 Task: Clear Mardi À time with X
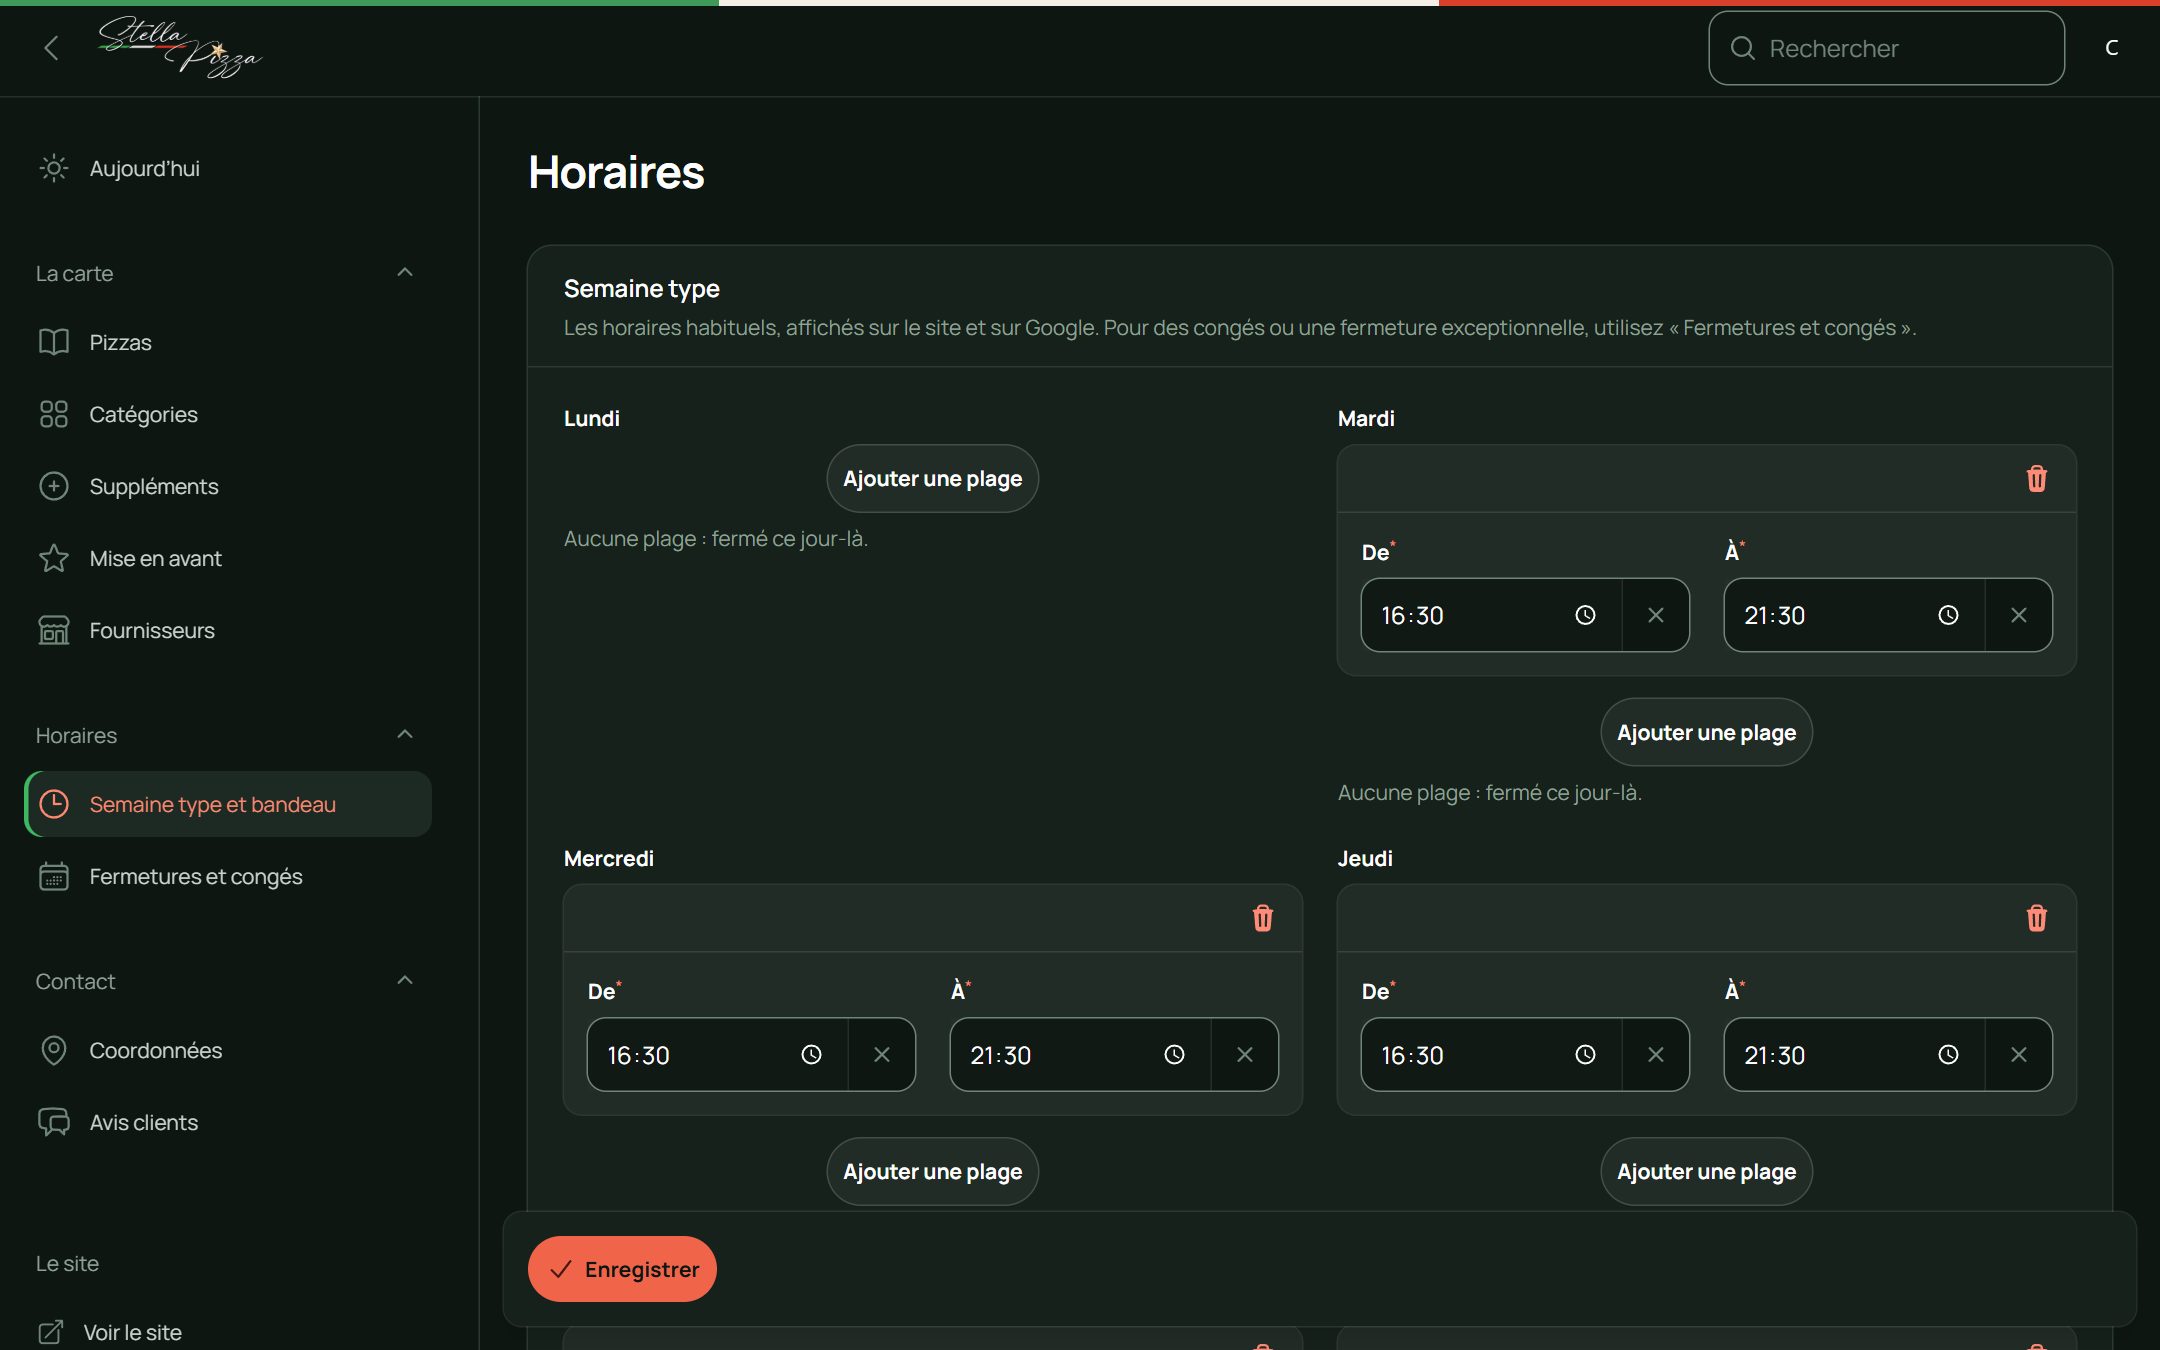click(x=2018, y=615)
